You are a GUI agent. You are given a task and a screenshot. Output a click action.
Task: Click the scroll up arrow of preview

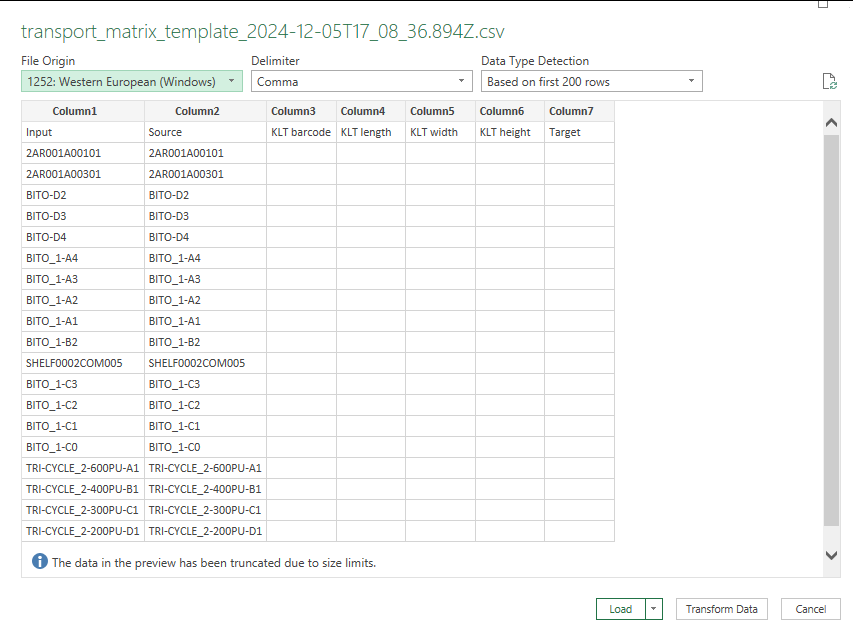coord(831,123)
